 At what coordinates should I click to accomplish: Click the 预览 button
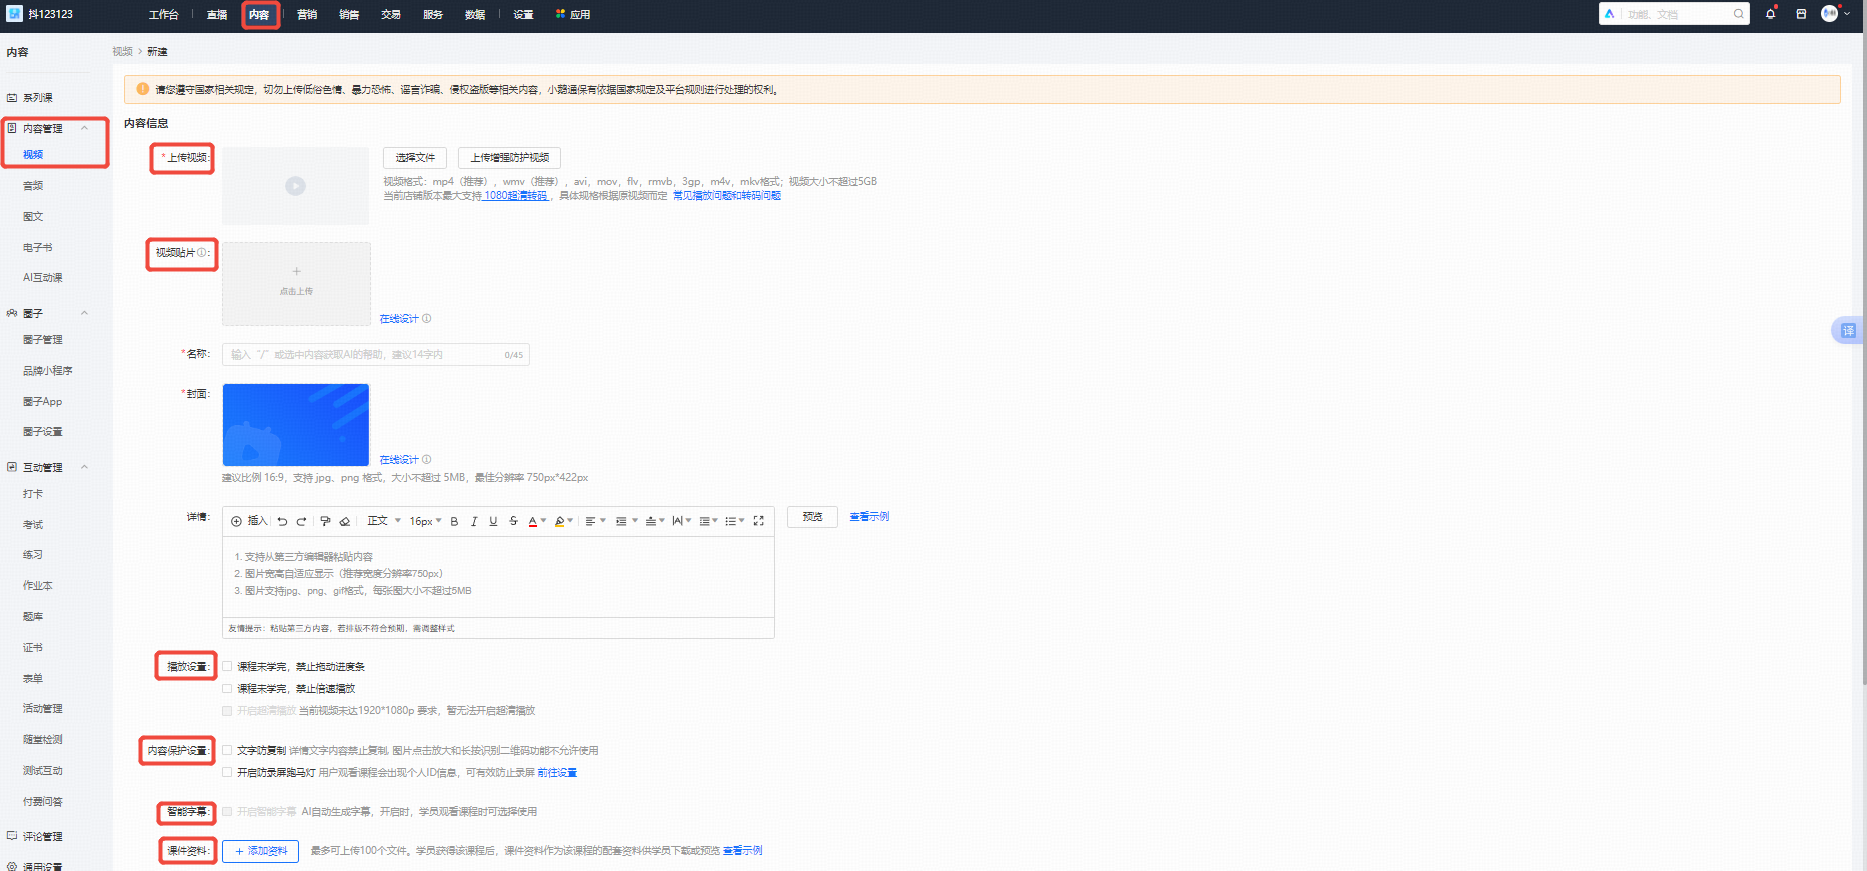pyautogui.click(x=812, y=517)
